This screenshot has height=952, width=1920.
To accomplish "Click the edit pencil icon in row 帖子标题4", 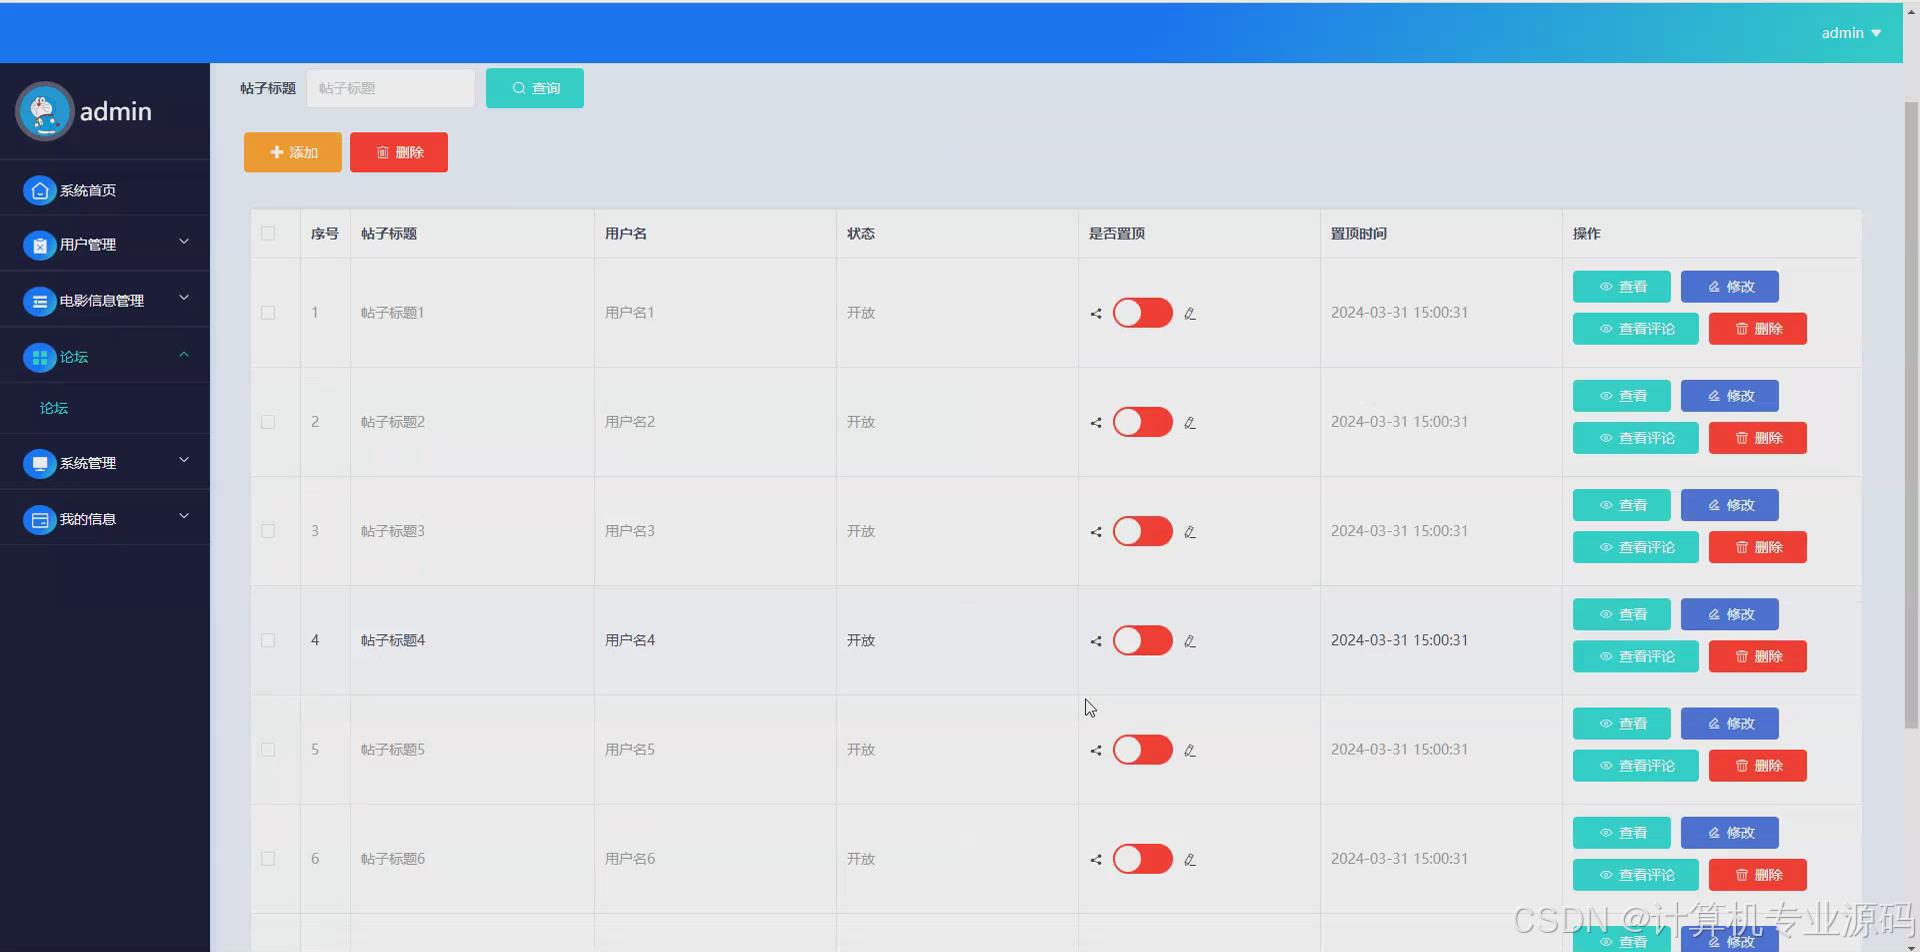I will click(1190, 641).
